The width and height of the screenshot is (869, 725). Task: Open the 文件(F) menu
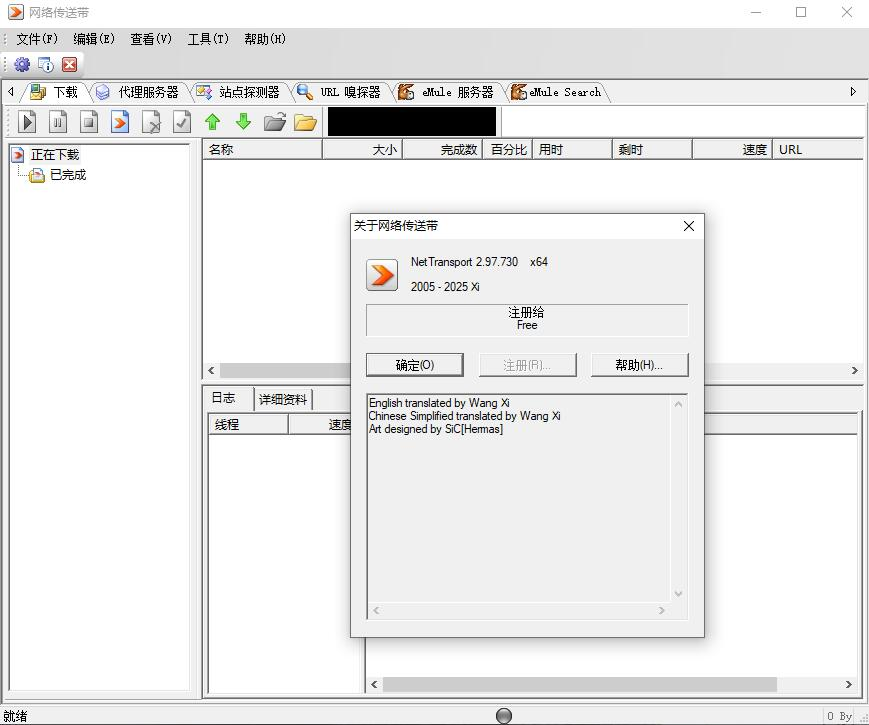pos(37,39)
